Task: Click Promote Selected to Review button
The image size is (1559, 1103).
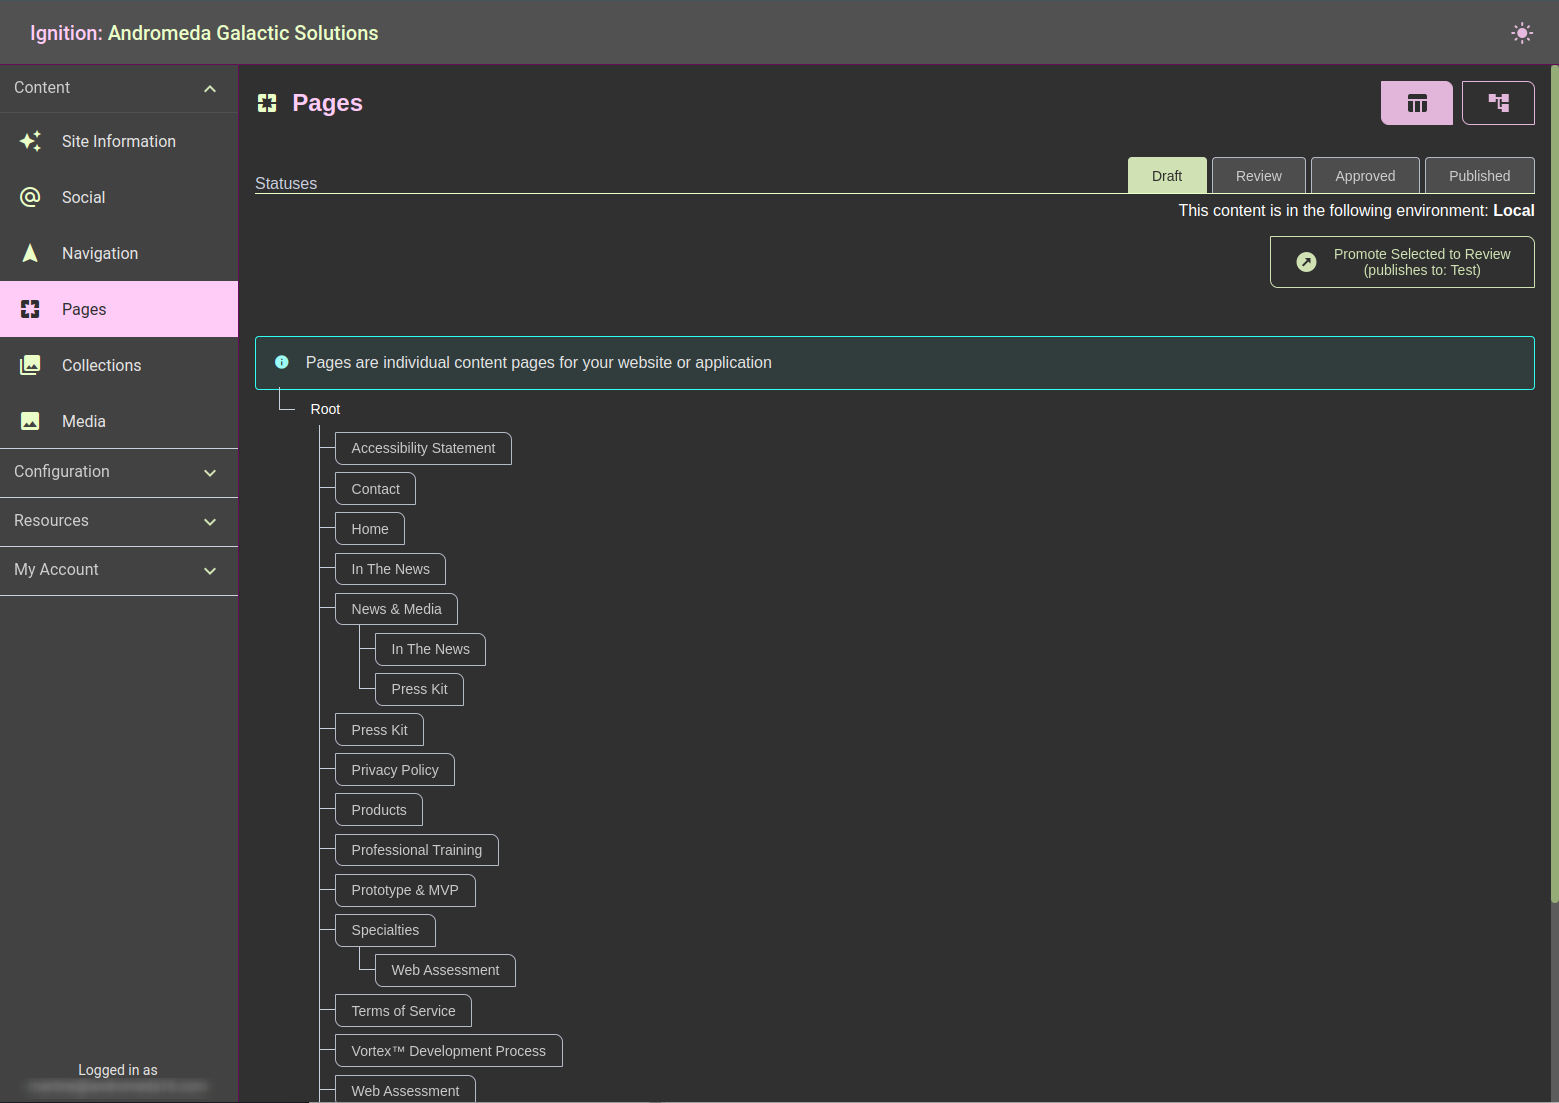Action: click(x=1402, y=262)
